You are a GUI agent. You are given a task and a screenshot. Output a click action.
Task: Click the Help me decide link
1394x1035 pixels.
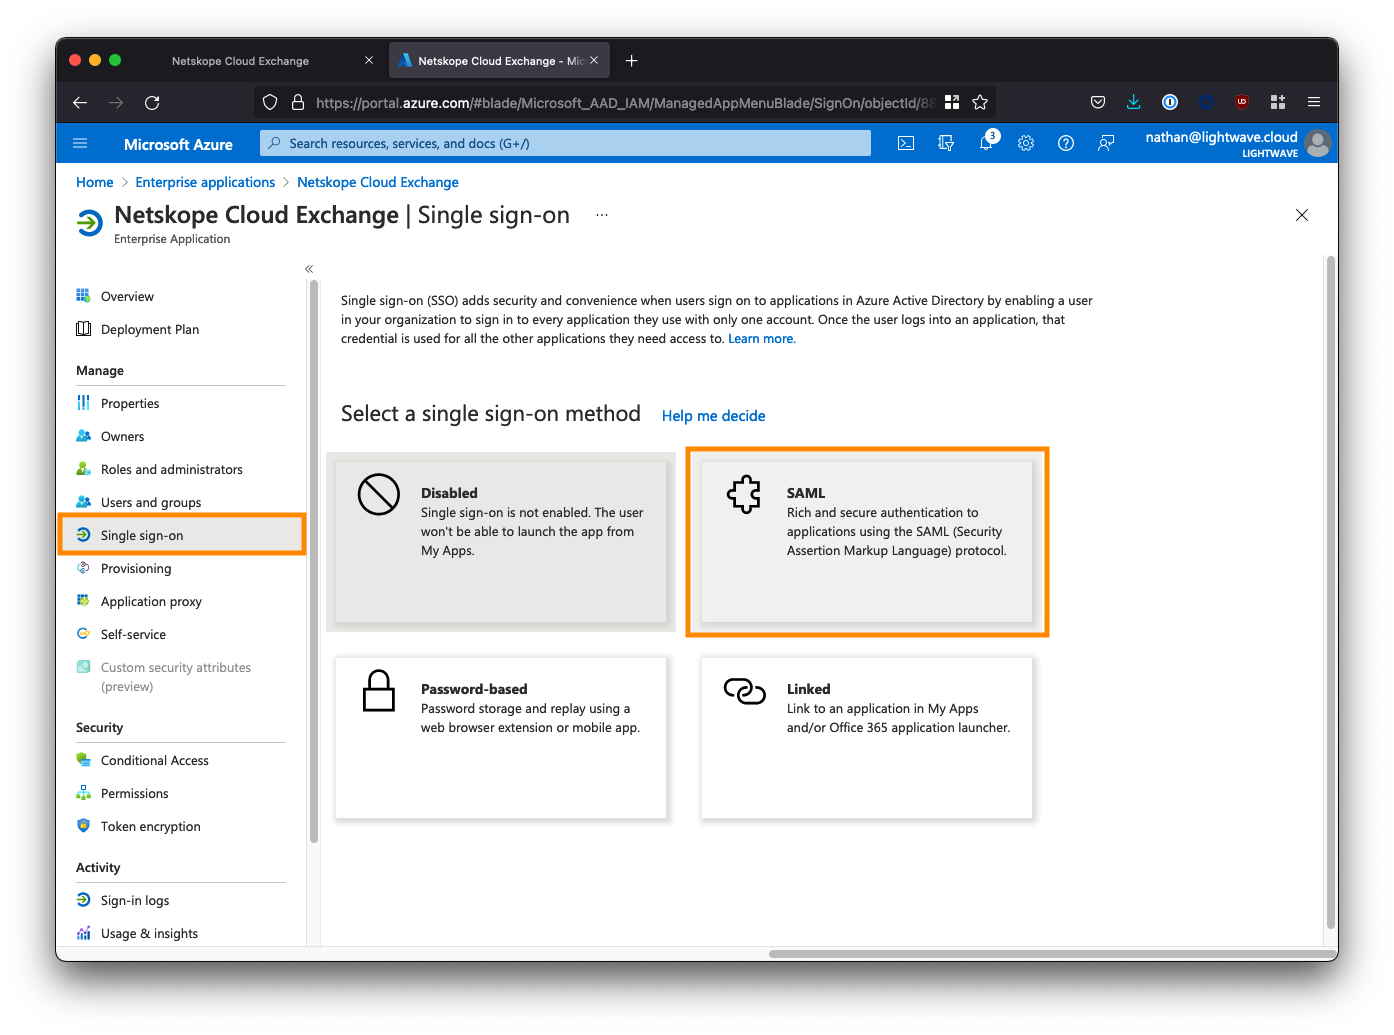[713, 416]
